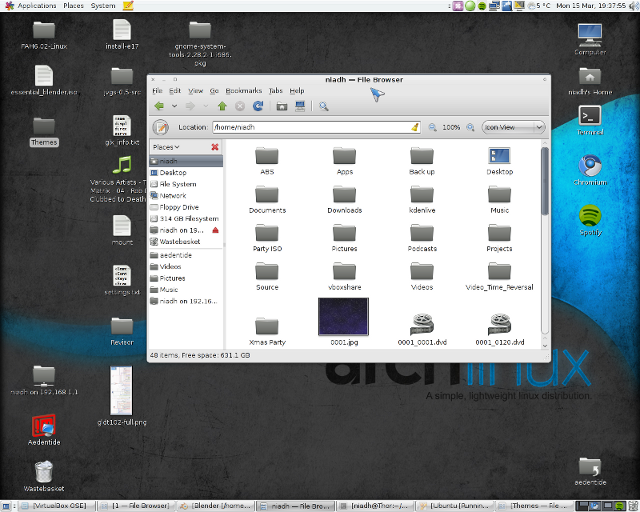Click the show desktop button in bottom panel
Viewport: 640px width, 512px height.
(7, 506)
